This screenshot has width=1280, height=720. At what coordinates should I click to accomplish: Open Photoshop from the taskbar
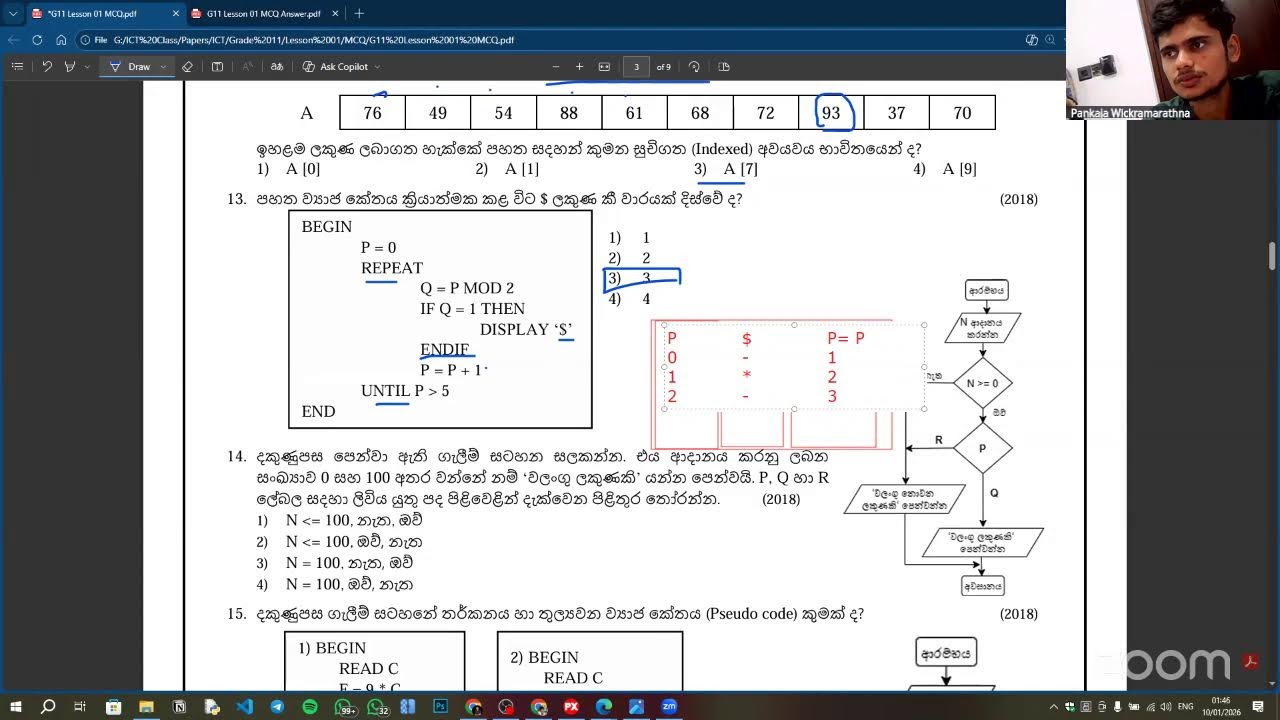click(440, 707)
